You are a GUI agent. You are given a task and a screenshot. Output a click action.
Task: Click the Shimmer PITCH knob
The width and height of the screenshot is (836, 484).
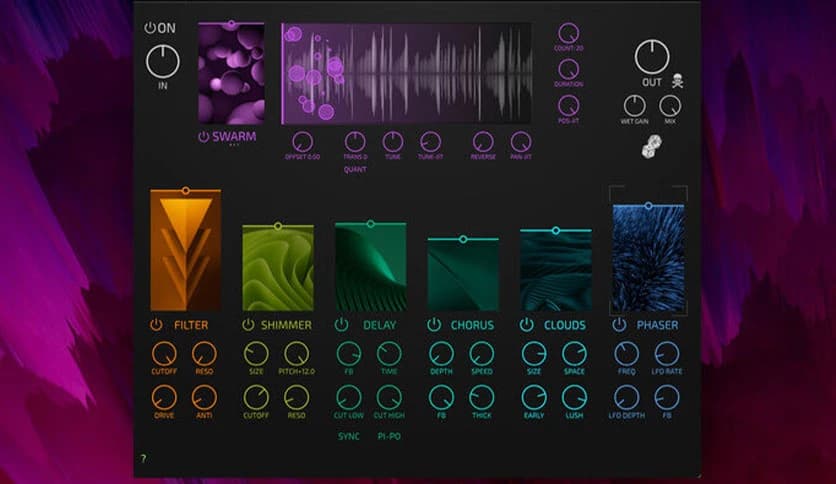click(296, 354)
